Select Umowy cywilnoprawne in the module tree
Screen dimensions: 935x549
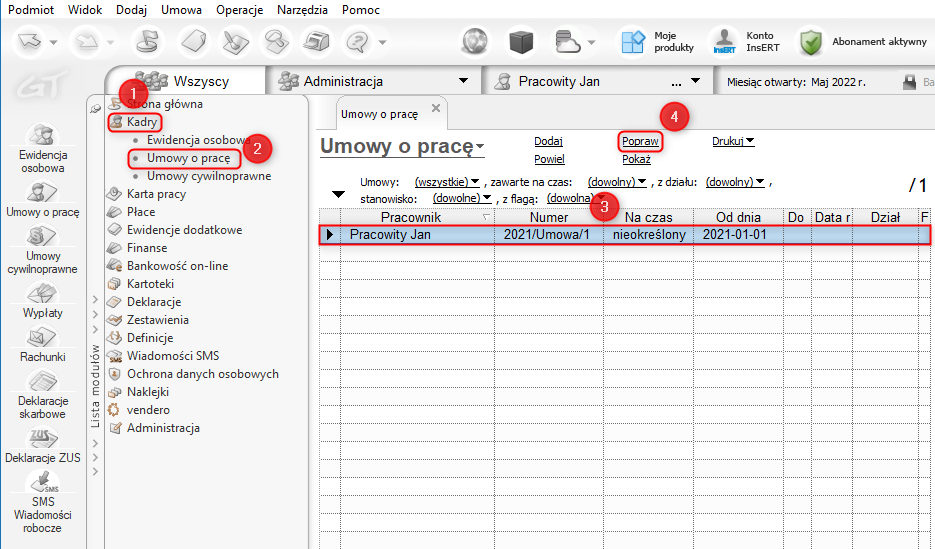click(x=209, y=176)
